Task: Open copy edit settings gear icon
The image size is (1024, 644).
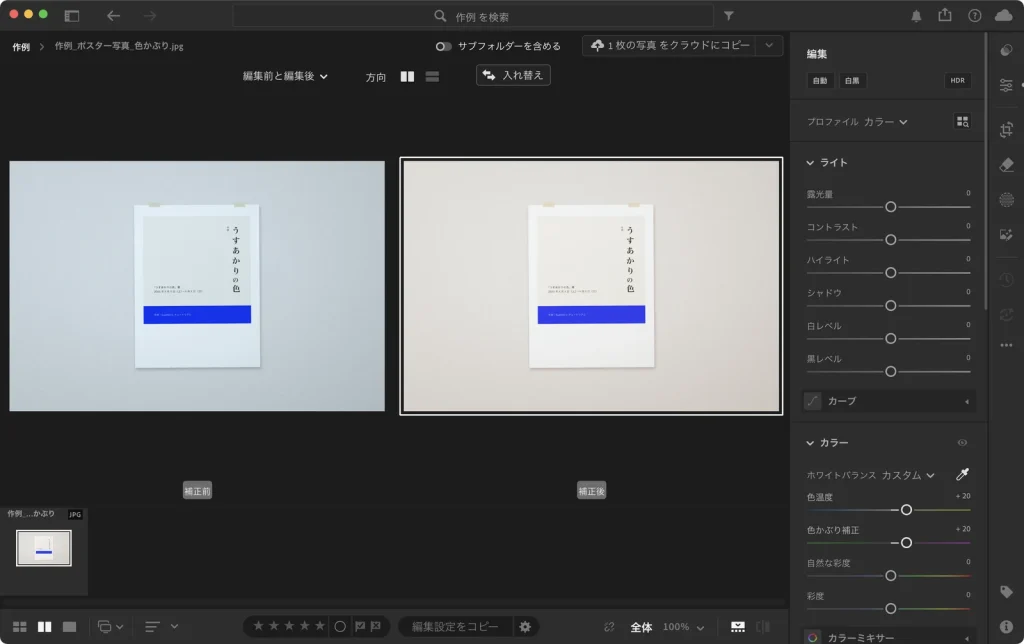Action: [x=525, y=627]
